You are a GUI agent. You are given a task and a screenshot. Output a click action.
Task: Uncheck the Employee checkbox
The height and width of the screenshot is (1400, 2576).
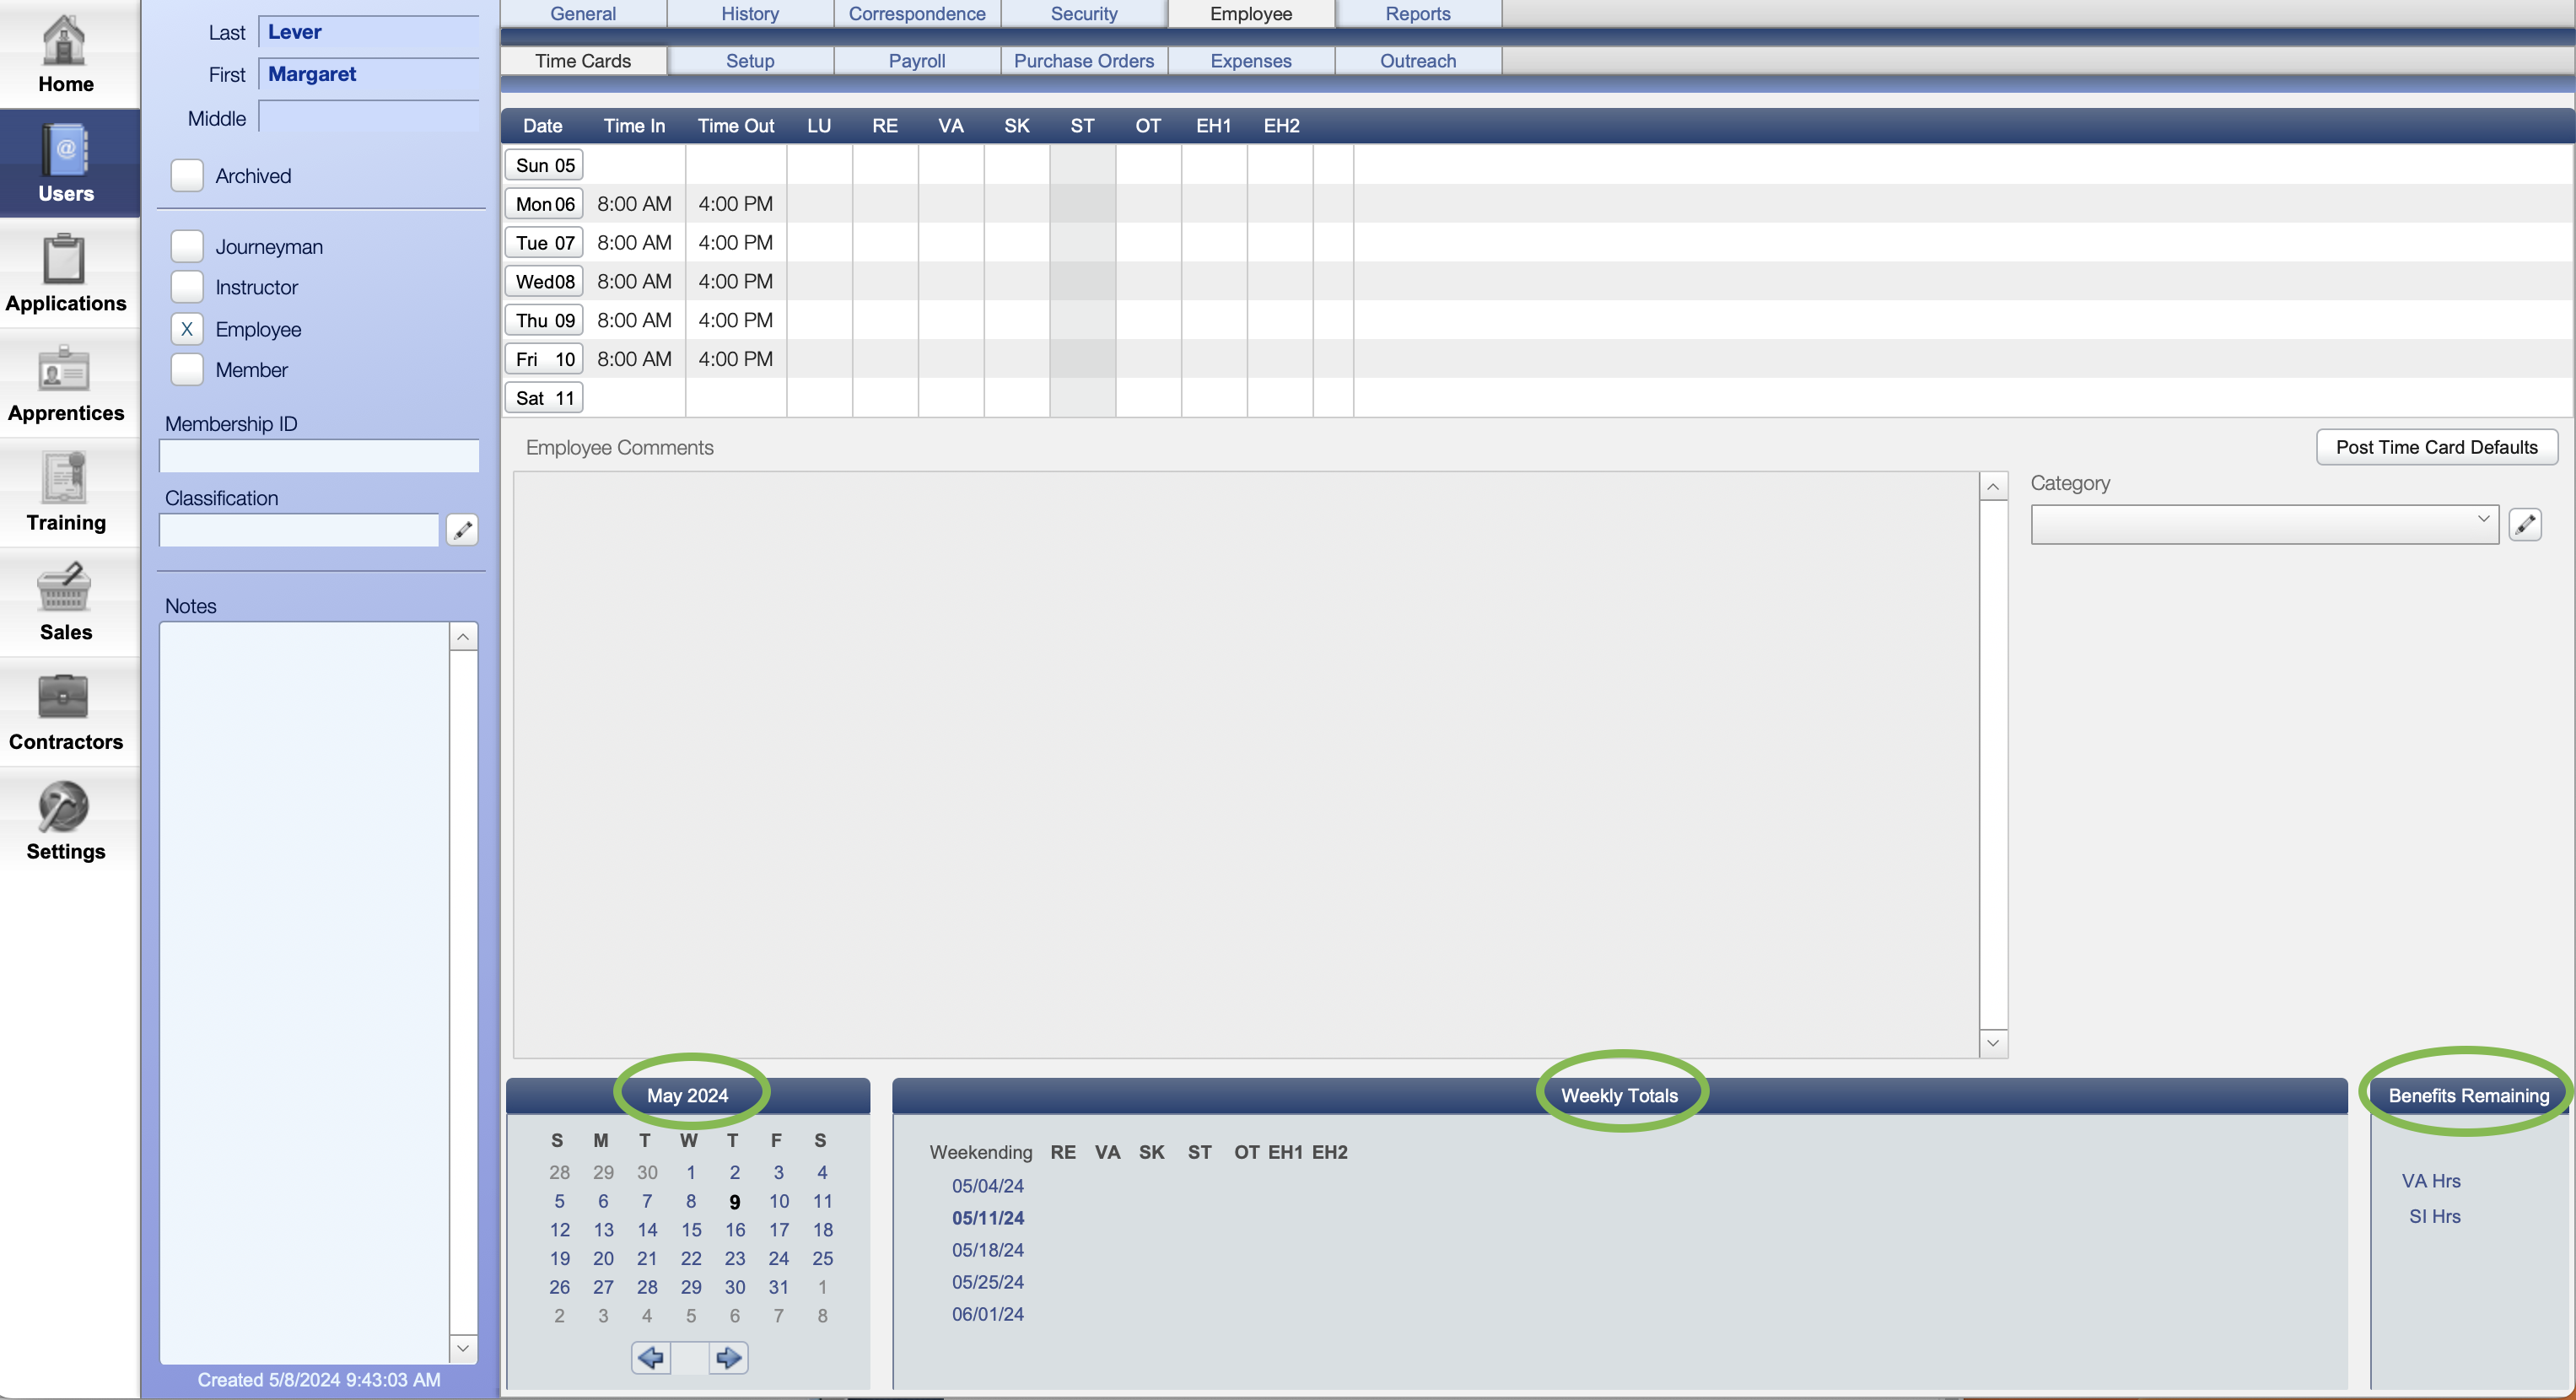(187, 329)
